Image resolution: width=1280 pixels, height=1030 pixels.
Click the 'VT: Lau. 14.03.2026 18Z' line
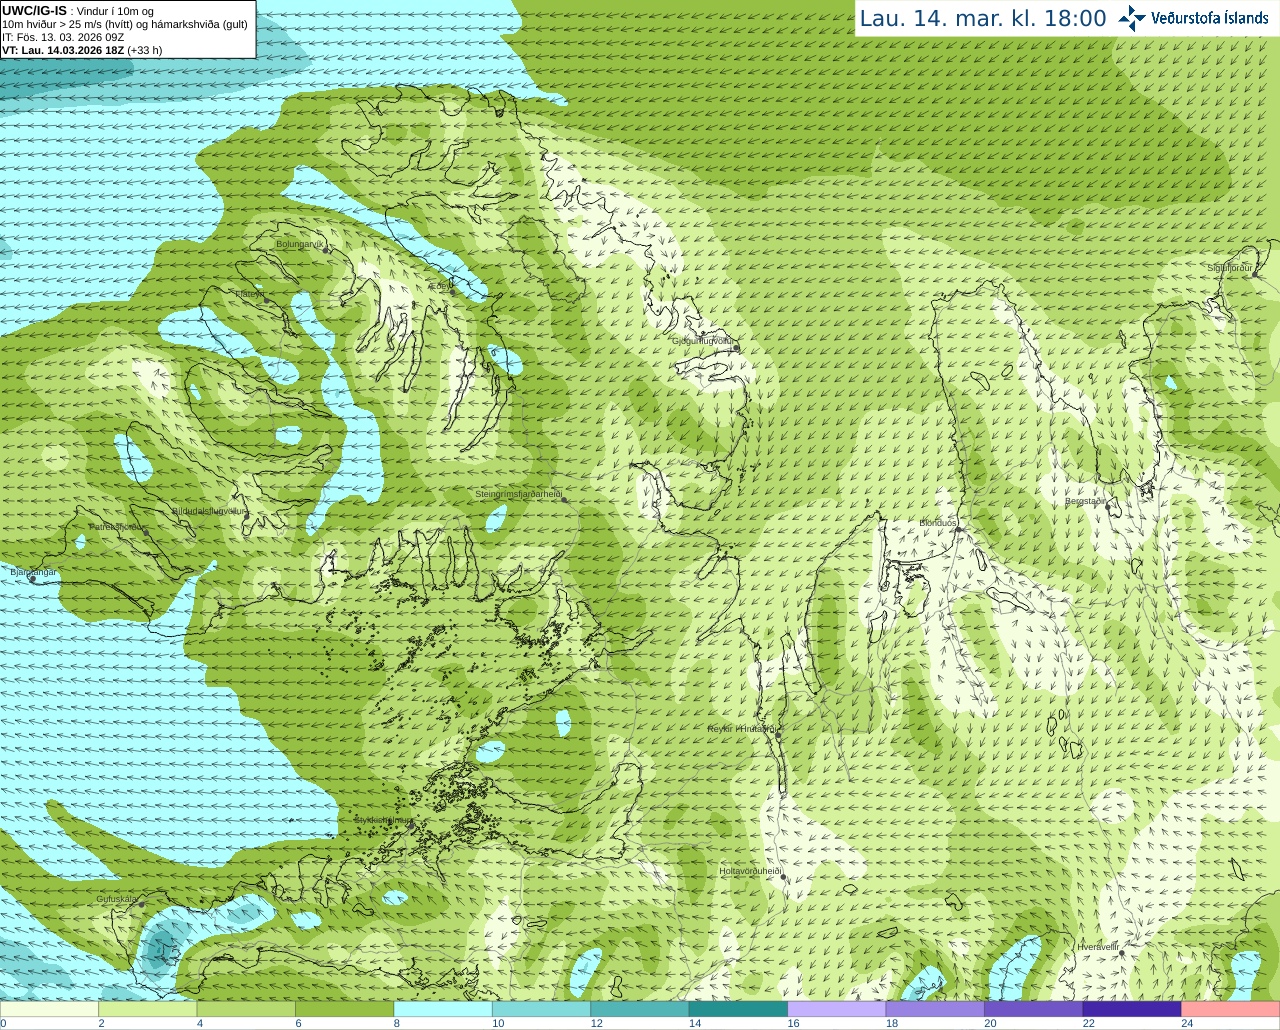pos(63,50)
